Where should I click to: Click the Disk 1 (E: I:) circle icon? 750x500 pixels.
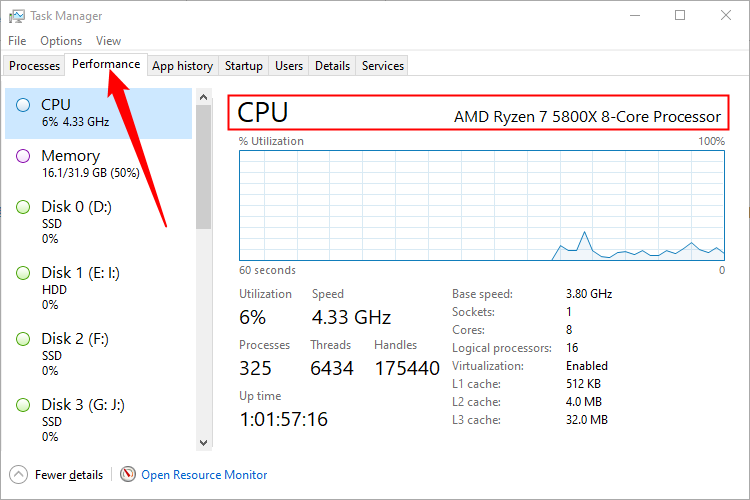(x=24, y=273)
